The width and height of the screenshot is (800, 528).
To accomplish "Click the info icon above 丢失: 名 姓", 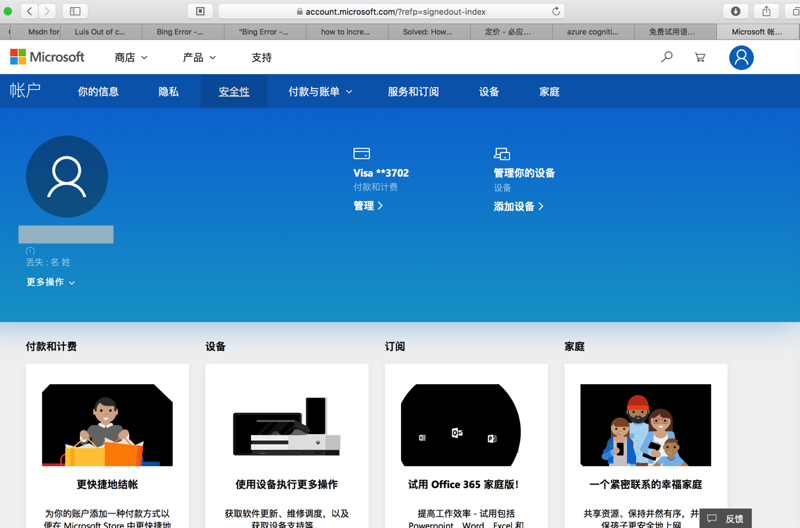I will coord(30,251).
